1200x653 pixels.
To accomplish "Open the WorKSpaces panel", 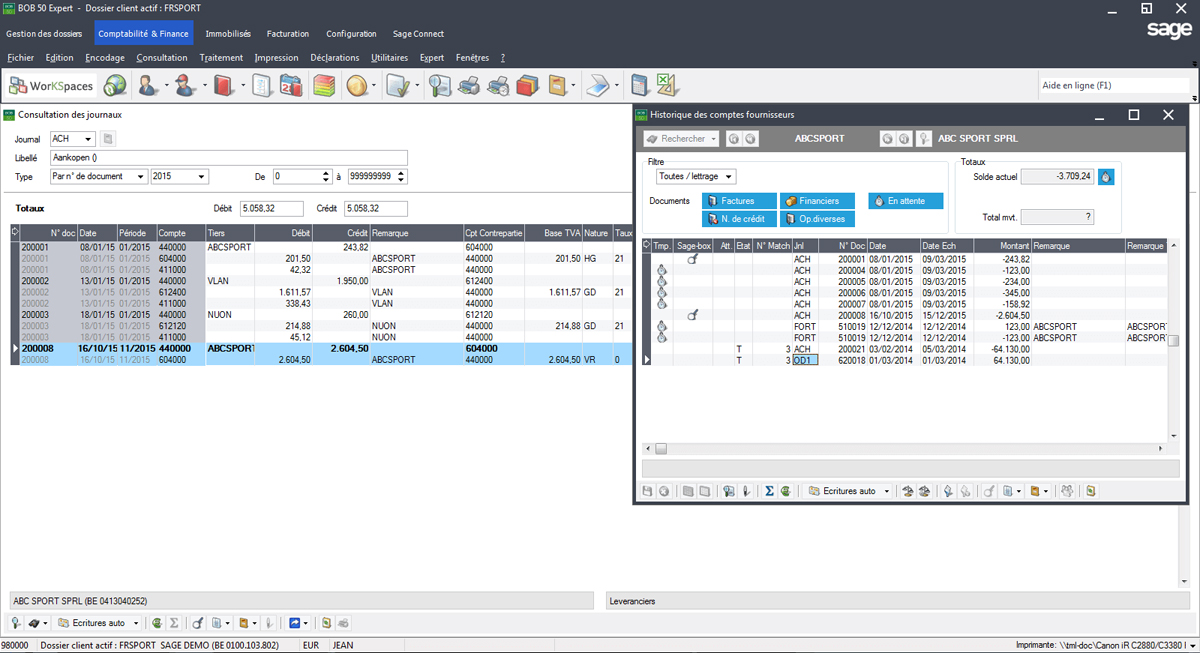I will coord(52,86).
